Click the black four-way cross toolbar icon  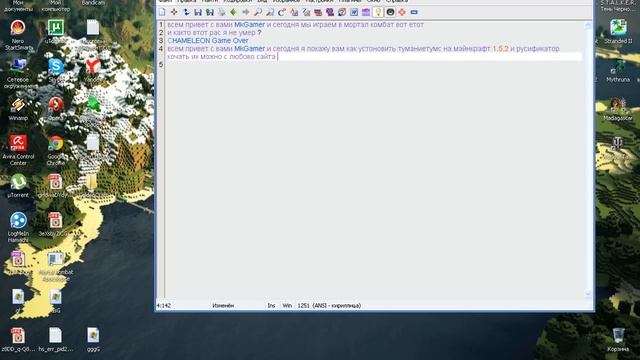point(174,12)
